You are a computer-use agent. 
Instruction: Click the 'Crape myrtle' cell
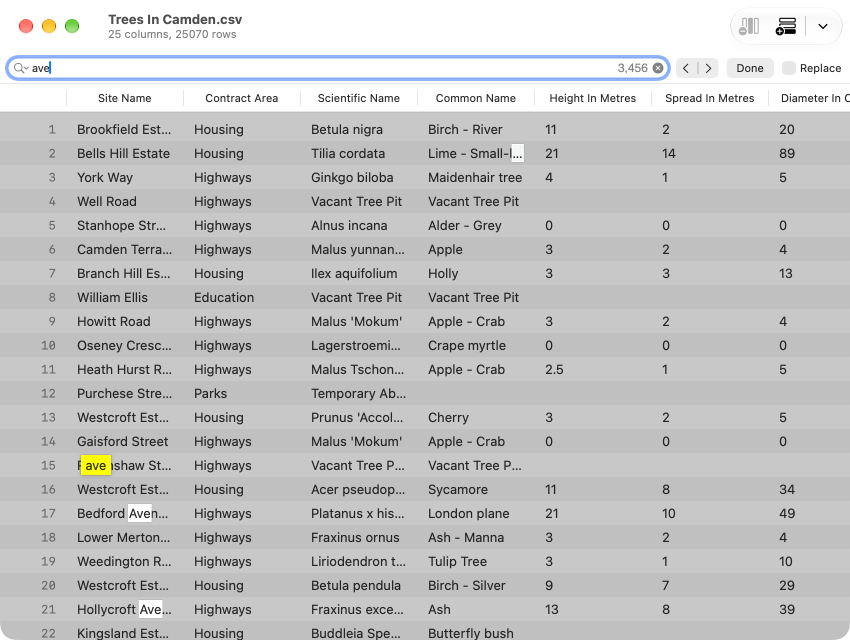click(x=467, y=346)
